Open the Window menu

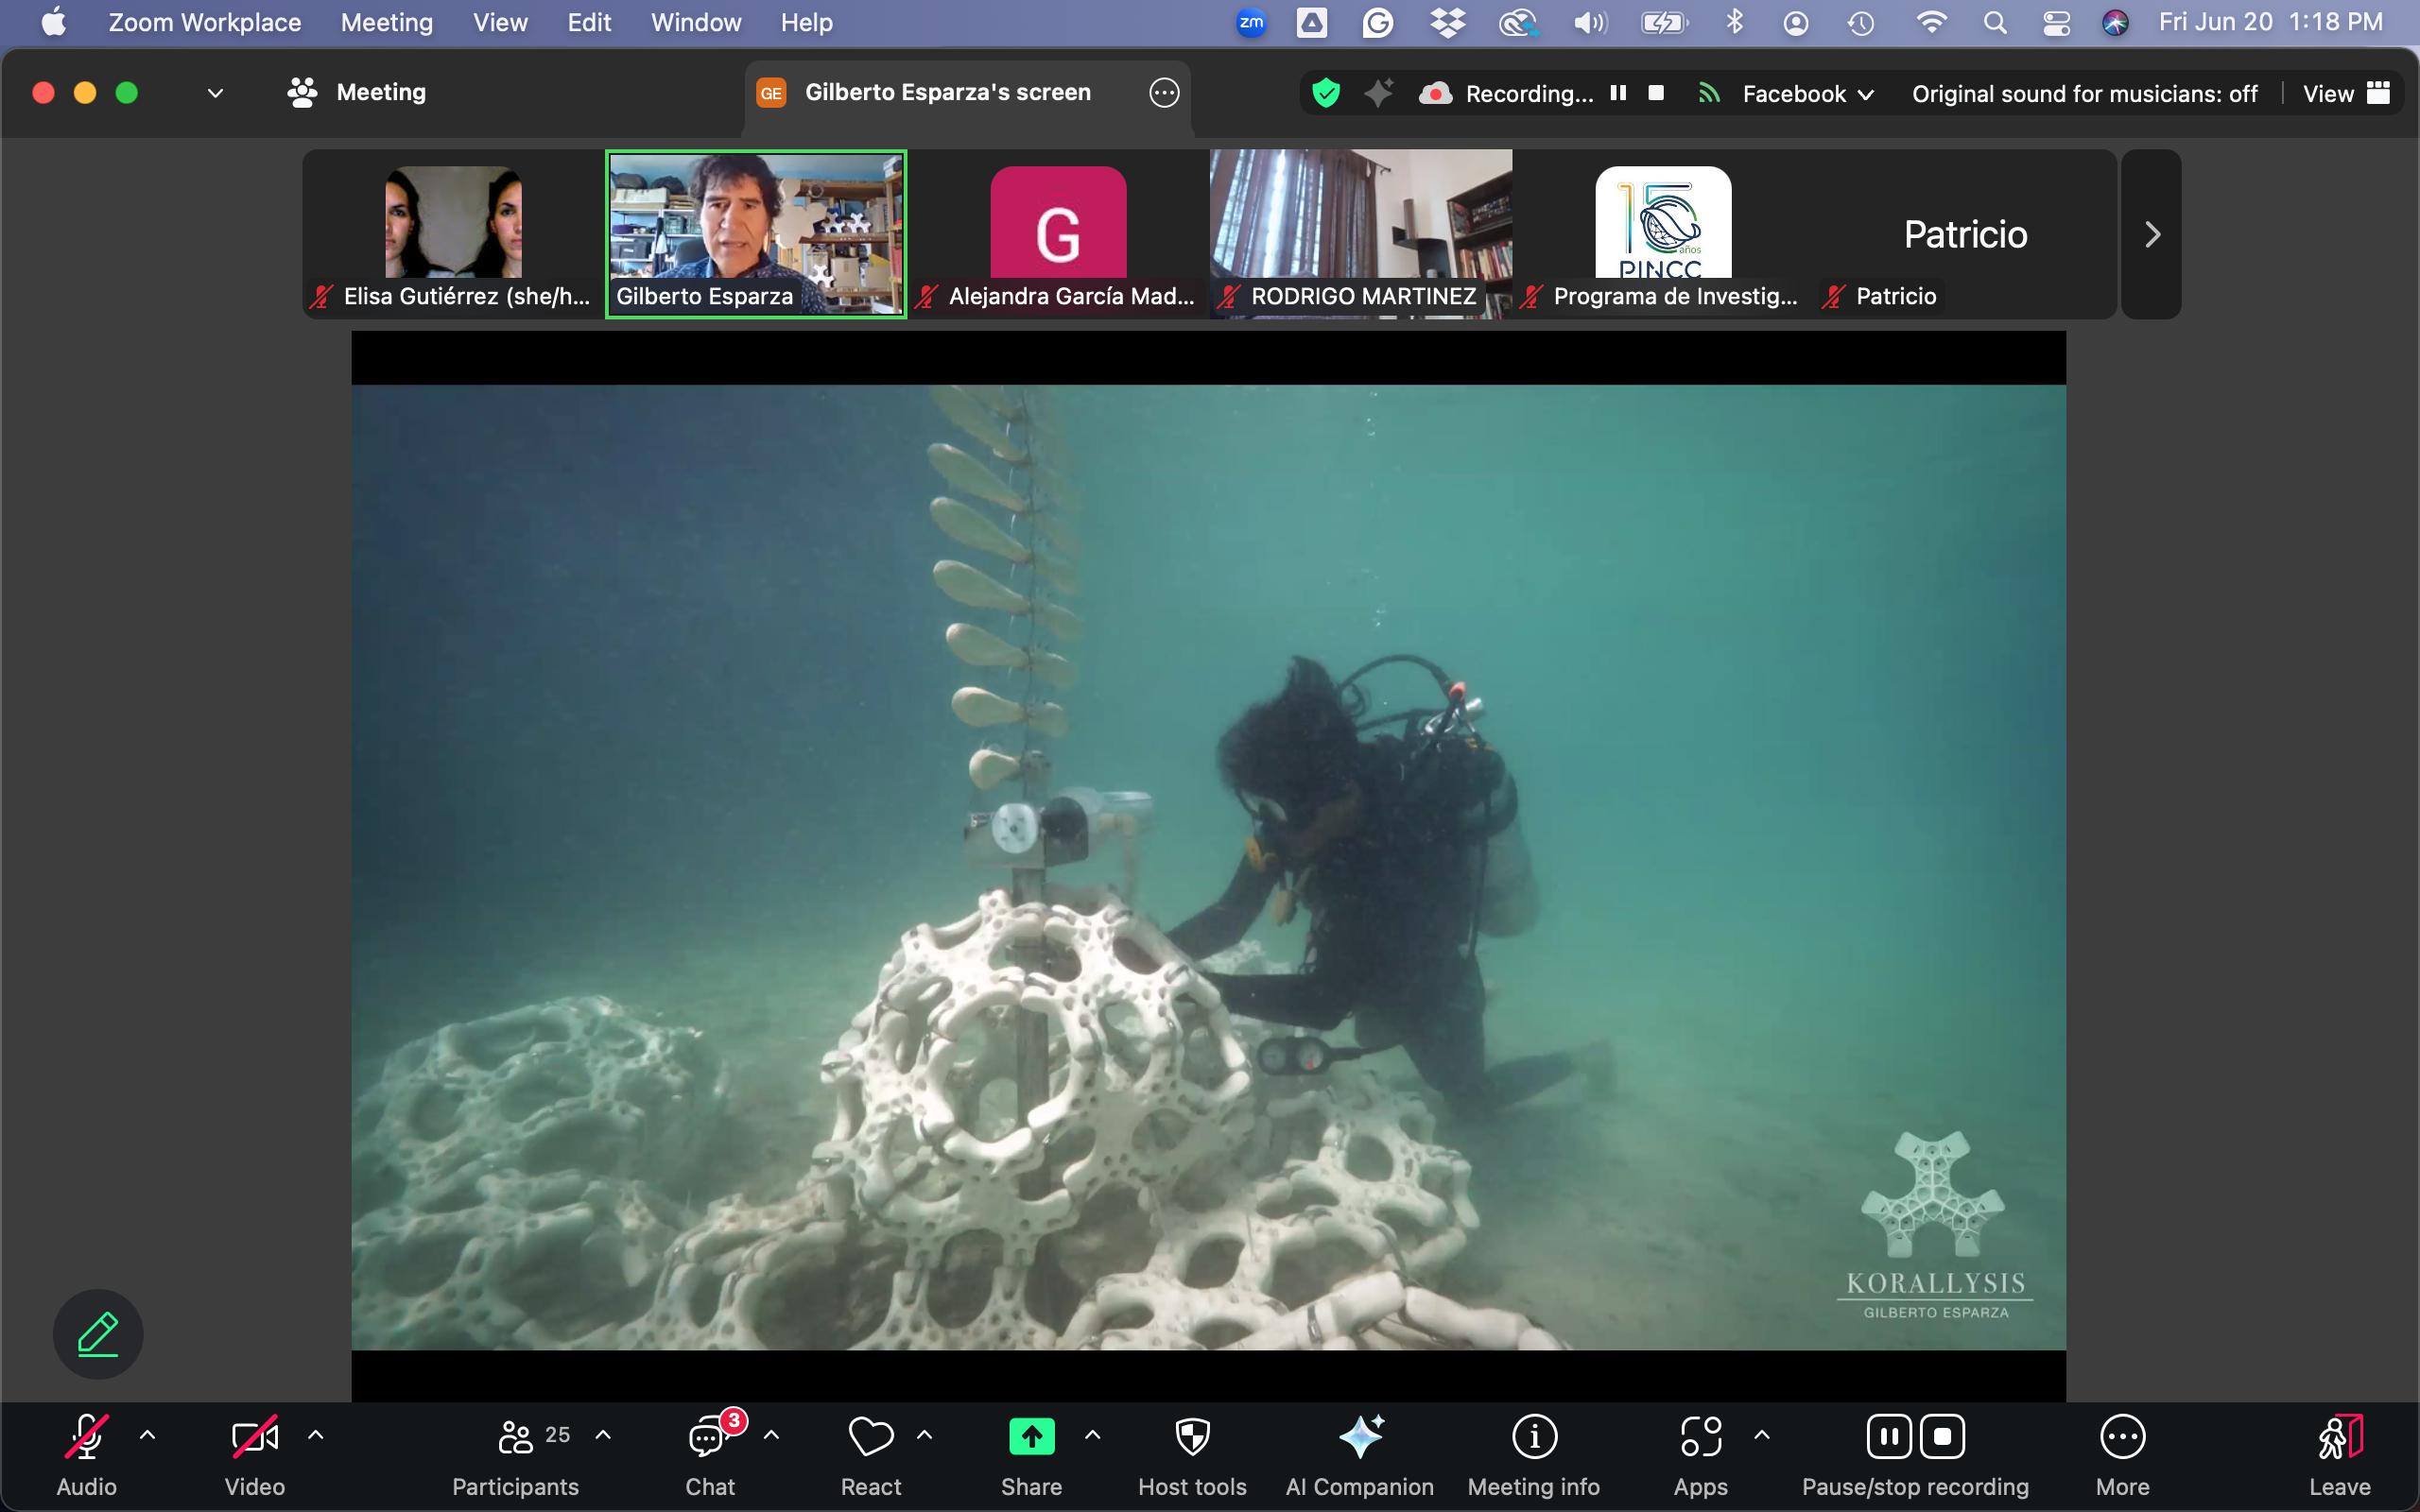[695, 22]
